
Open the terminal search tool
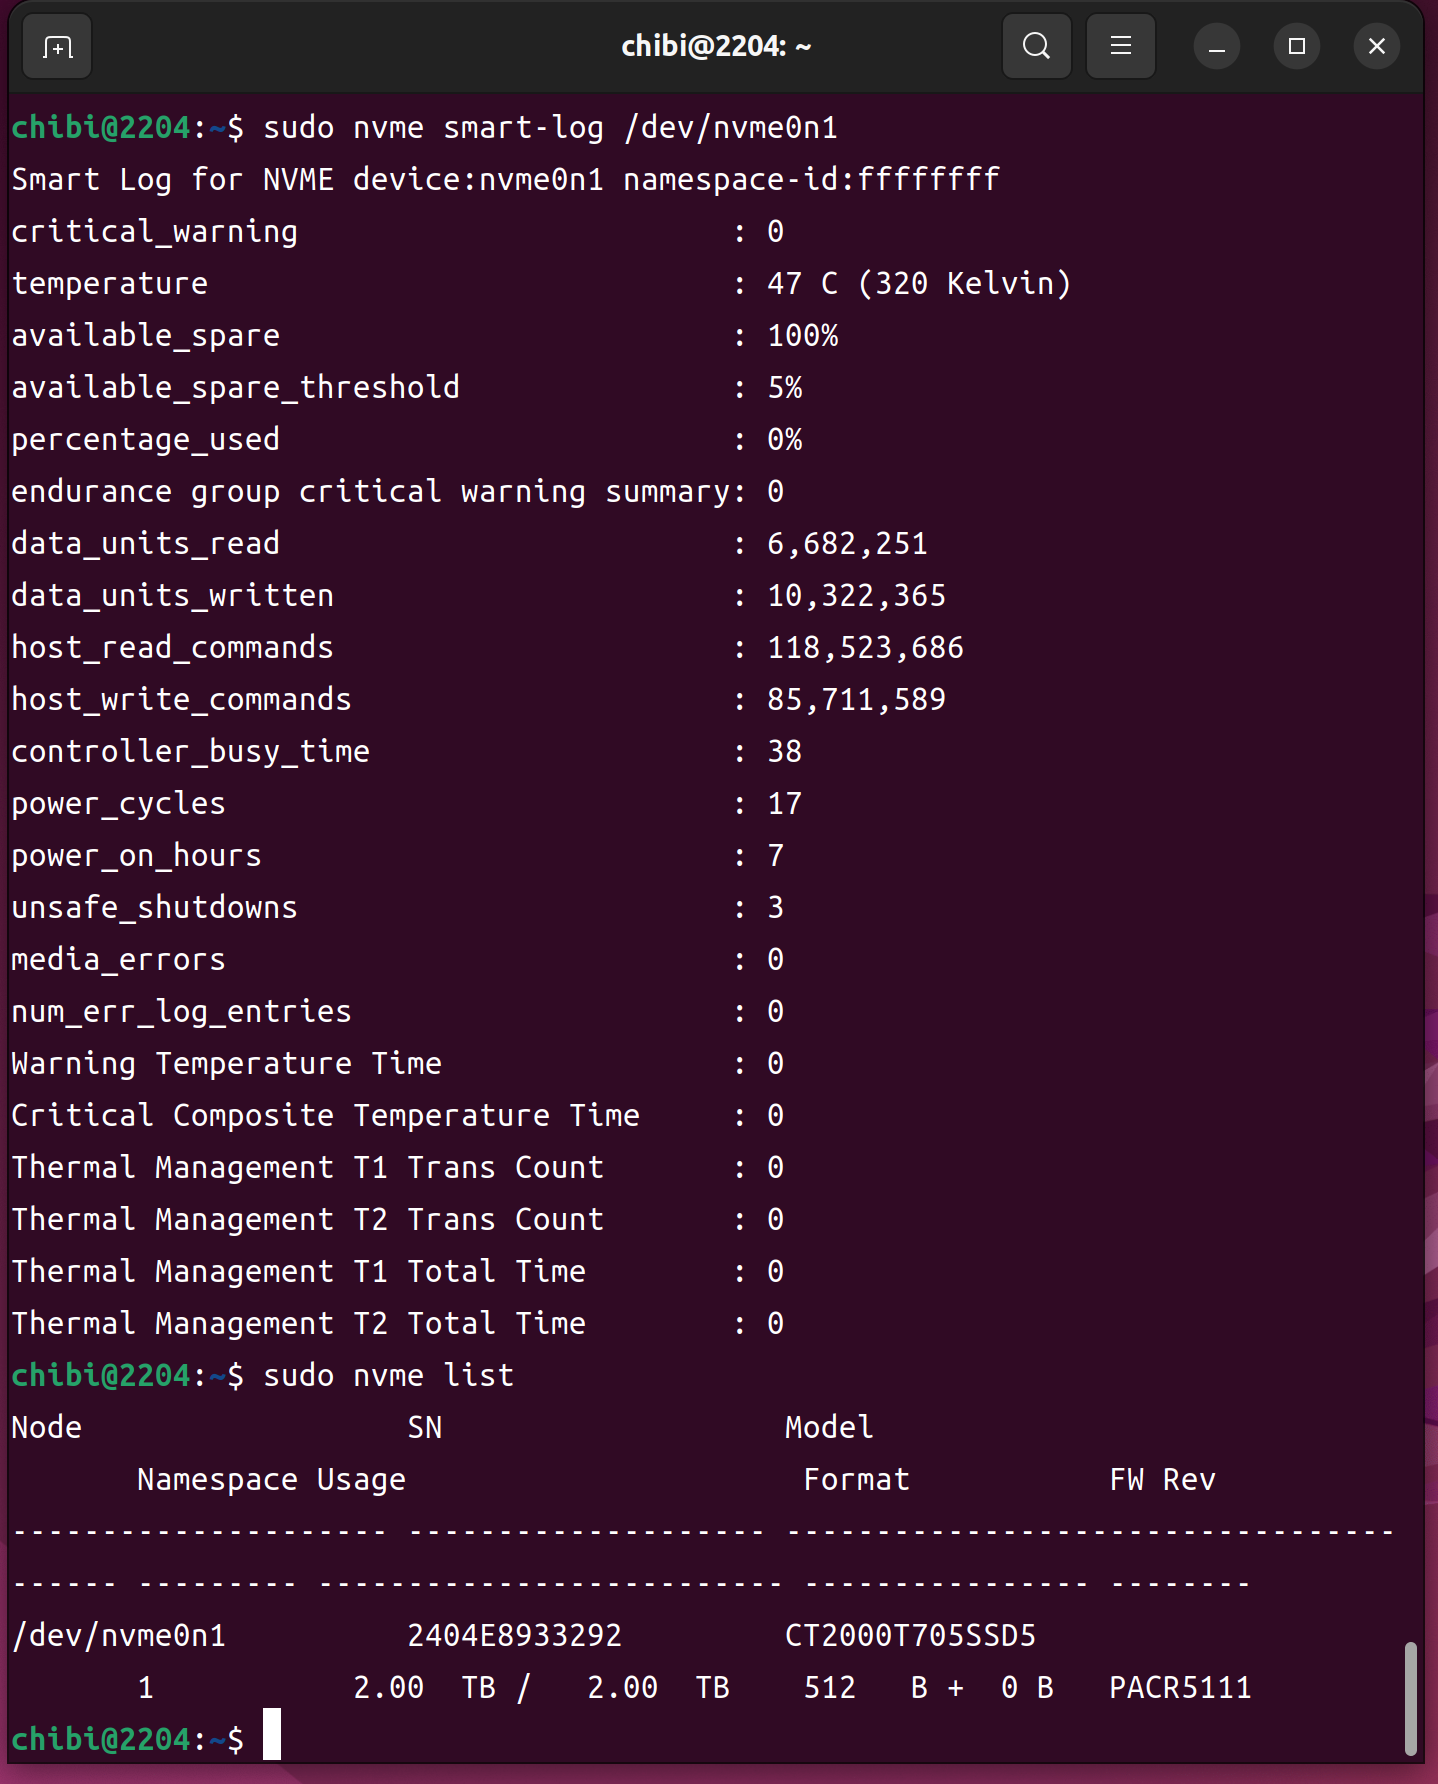(1036, 47)
